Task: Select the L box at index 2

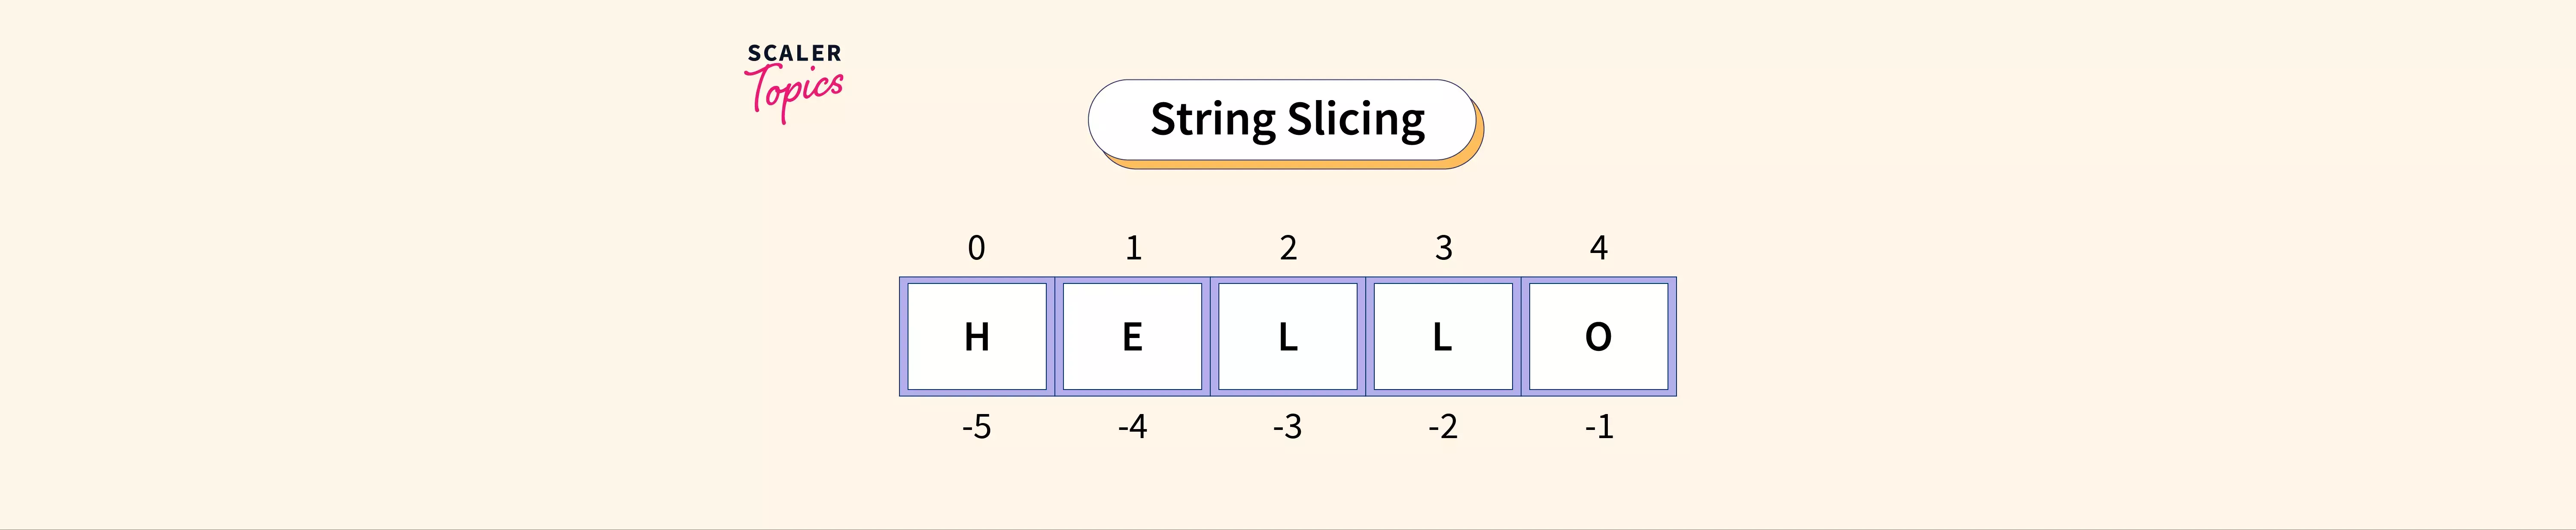Action: pyautogui.click(x=1288, y=337)
